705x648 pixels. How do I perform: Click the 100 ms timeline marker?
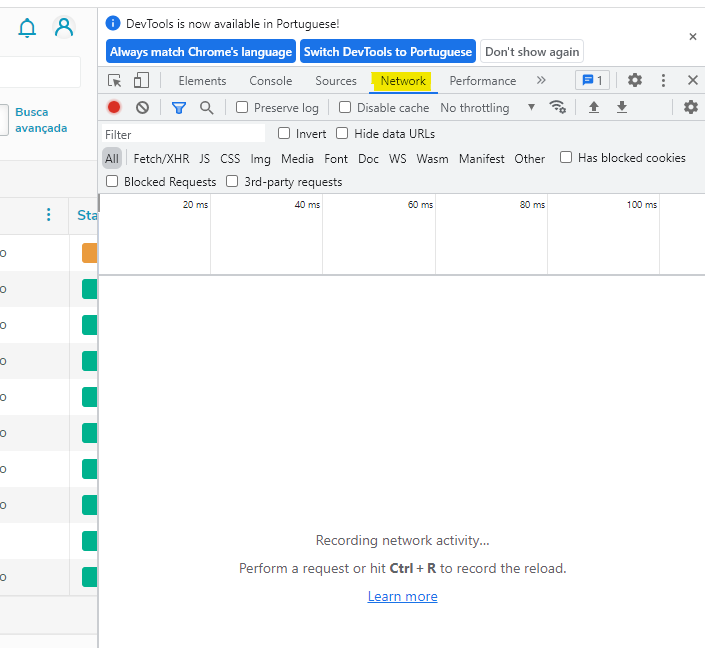point(642,205)
